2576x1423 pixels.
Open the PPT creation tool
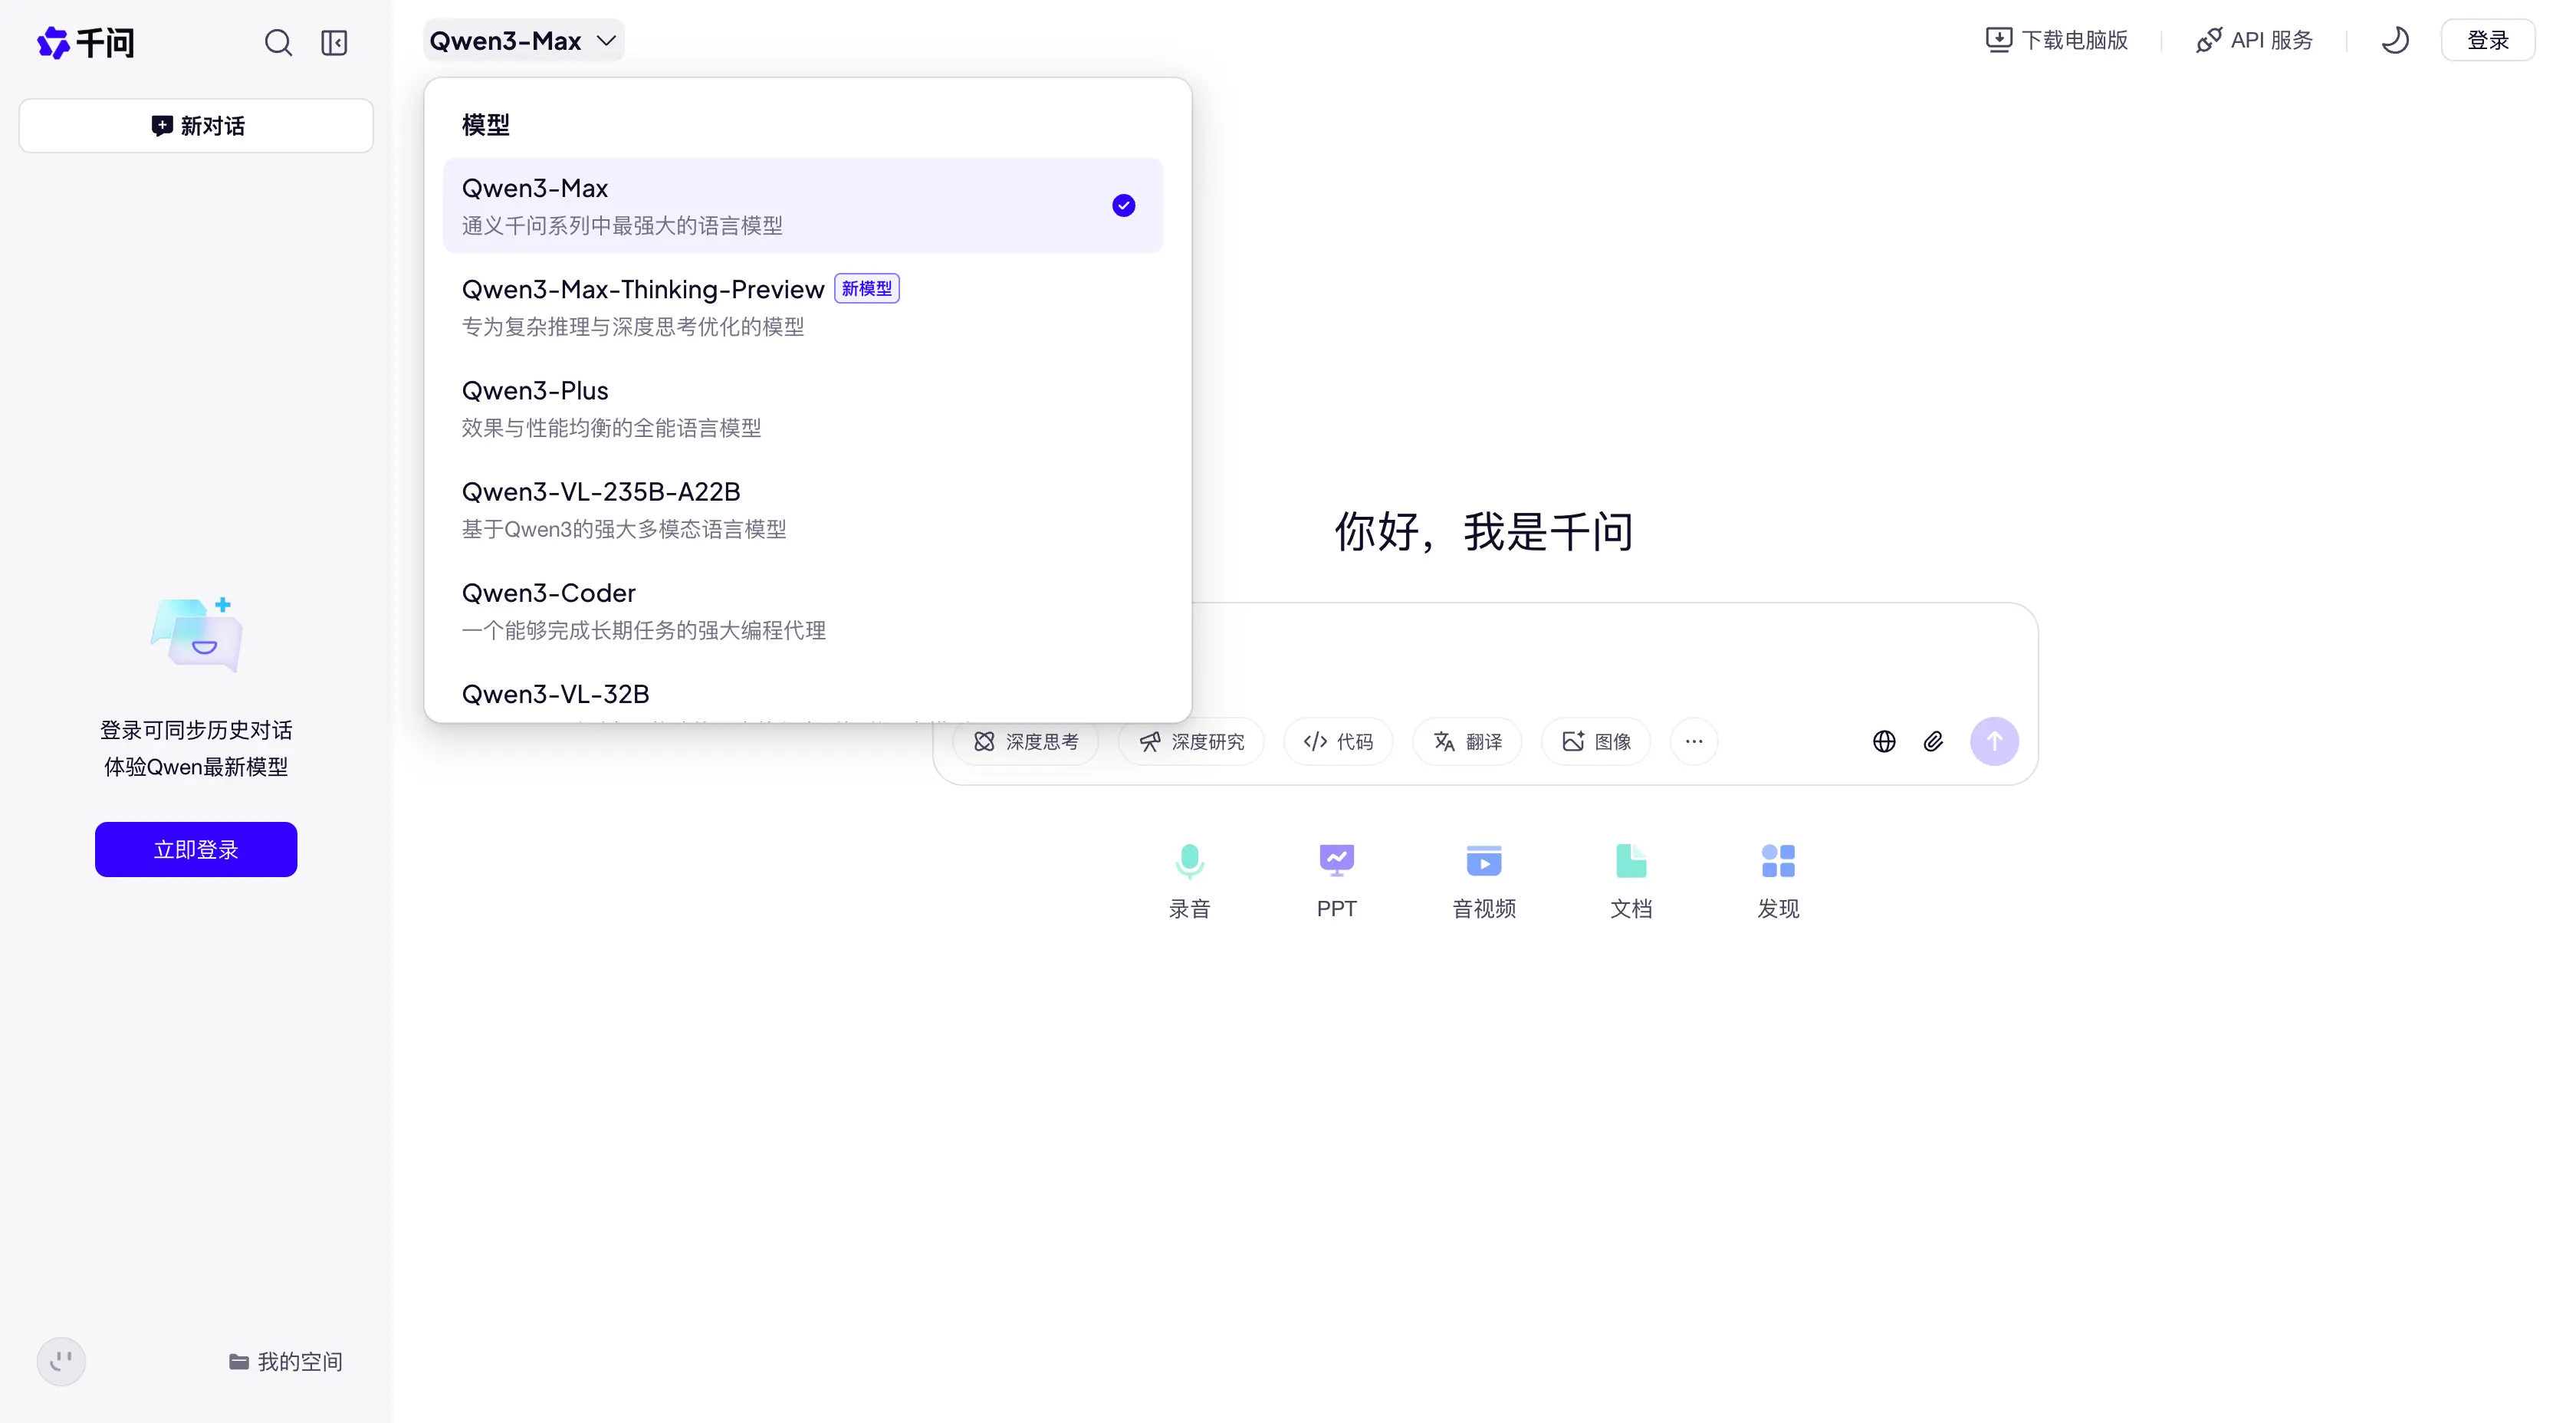[x=1336, y=879]
